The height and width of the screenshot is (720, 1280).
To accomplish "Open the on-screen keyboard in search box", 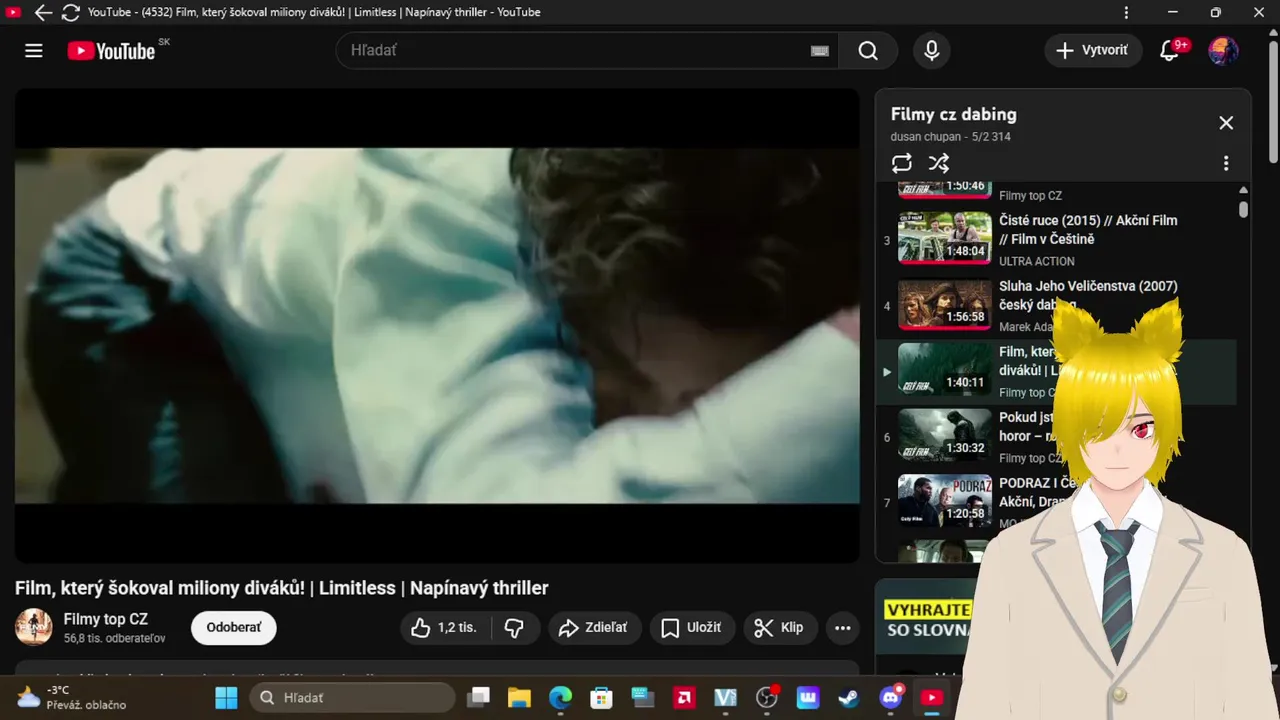I will (x=820, y=51).
